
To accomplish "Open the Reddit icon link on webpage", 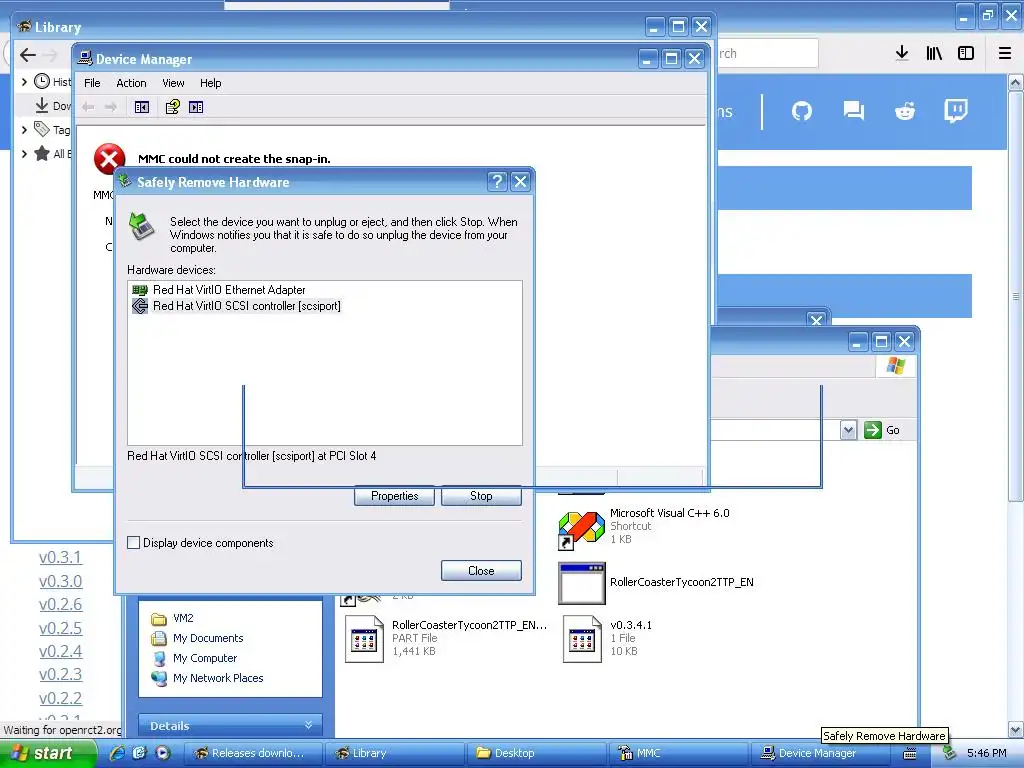I will point(904,111).
